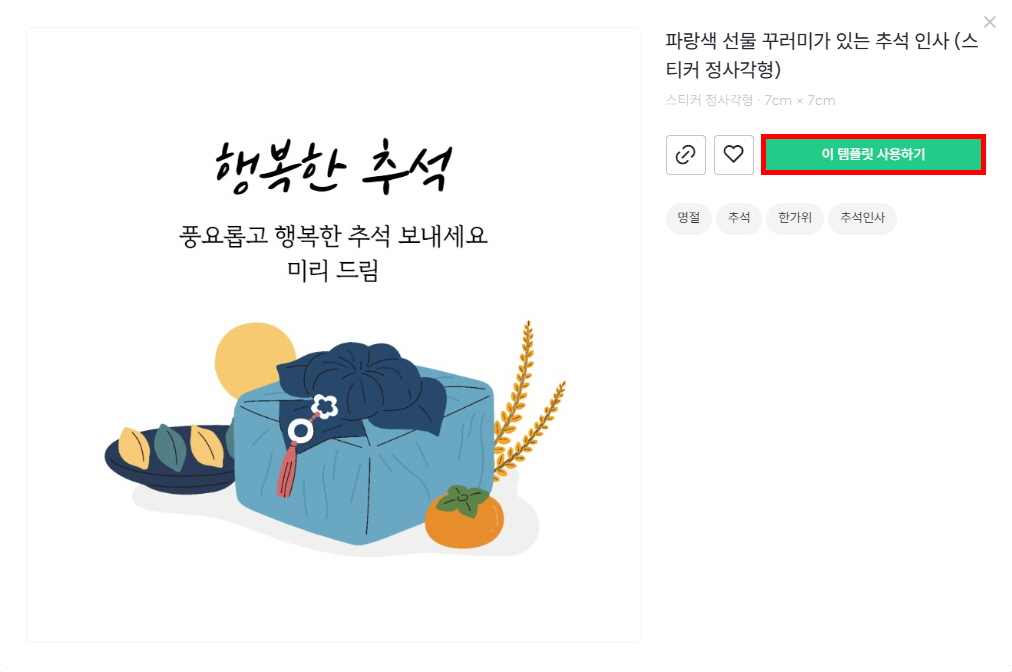Click the 풍요롭고 행복한 추석 보내세요 text line

coord(333,236)
